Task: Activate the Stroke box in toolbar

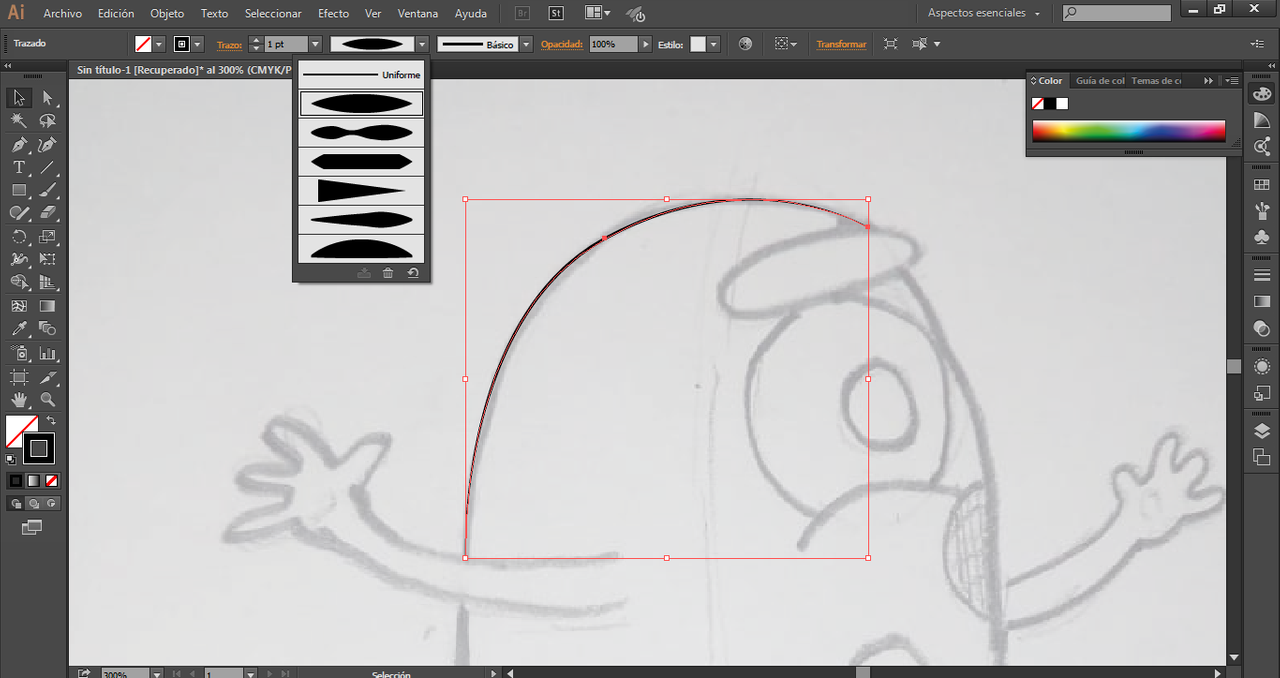Action: pyautogui.click(x=39, y=448)
